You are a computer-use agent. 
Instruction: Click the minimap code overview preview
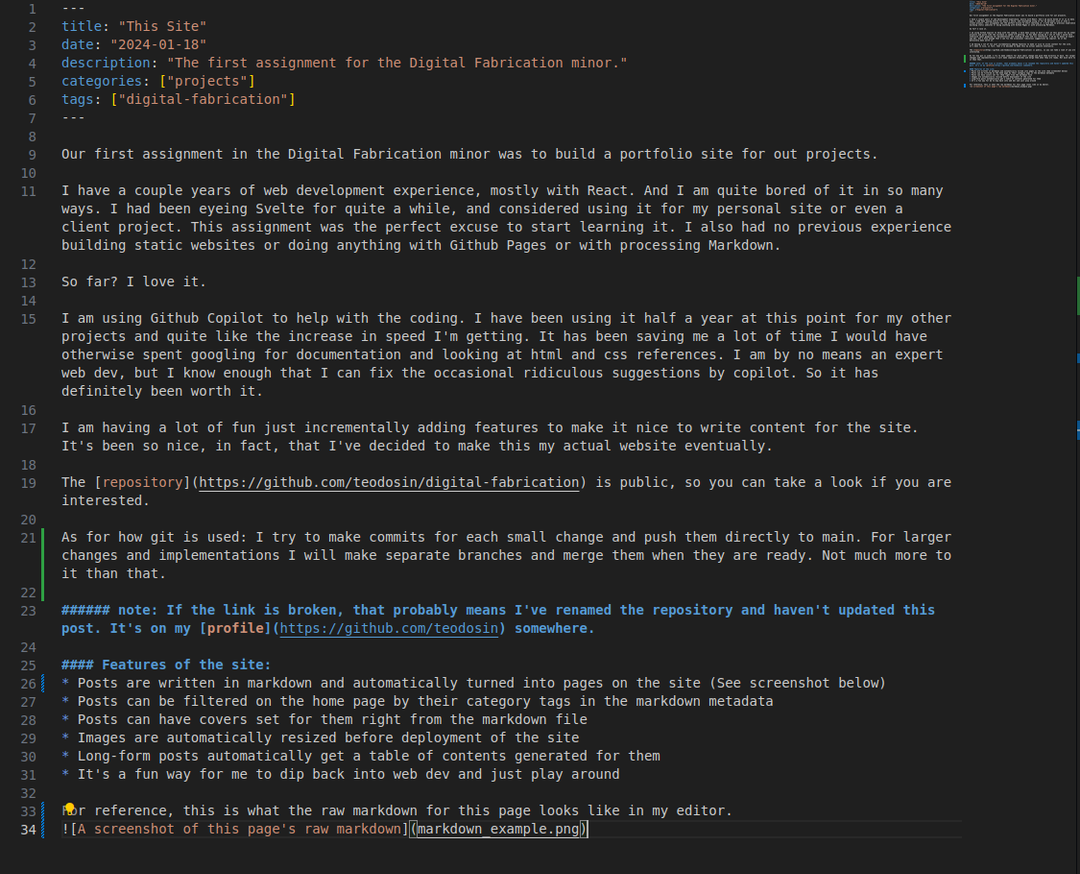pos(1021,45)
